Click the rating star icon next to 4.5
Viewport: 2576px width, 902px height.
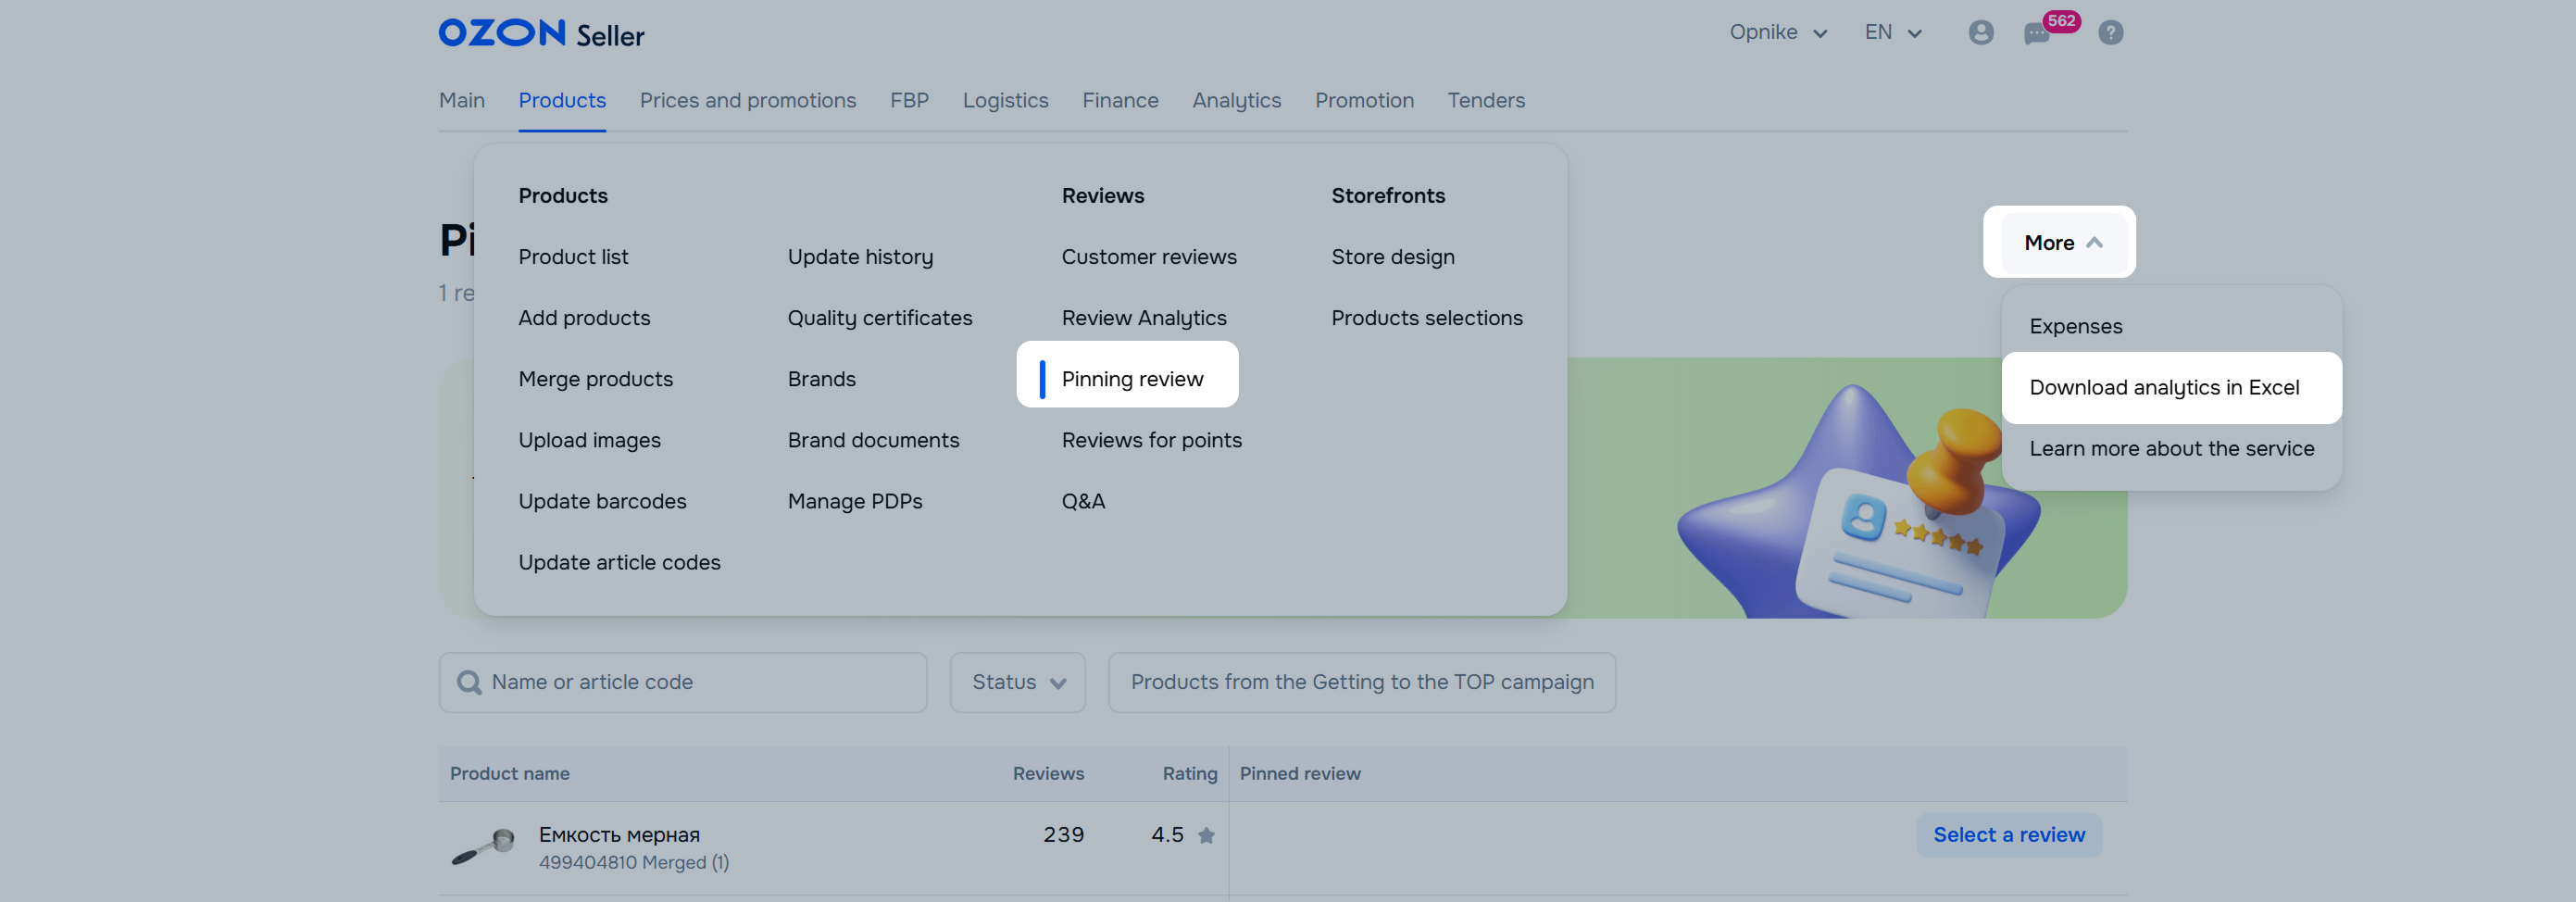1206,835
